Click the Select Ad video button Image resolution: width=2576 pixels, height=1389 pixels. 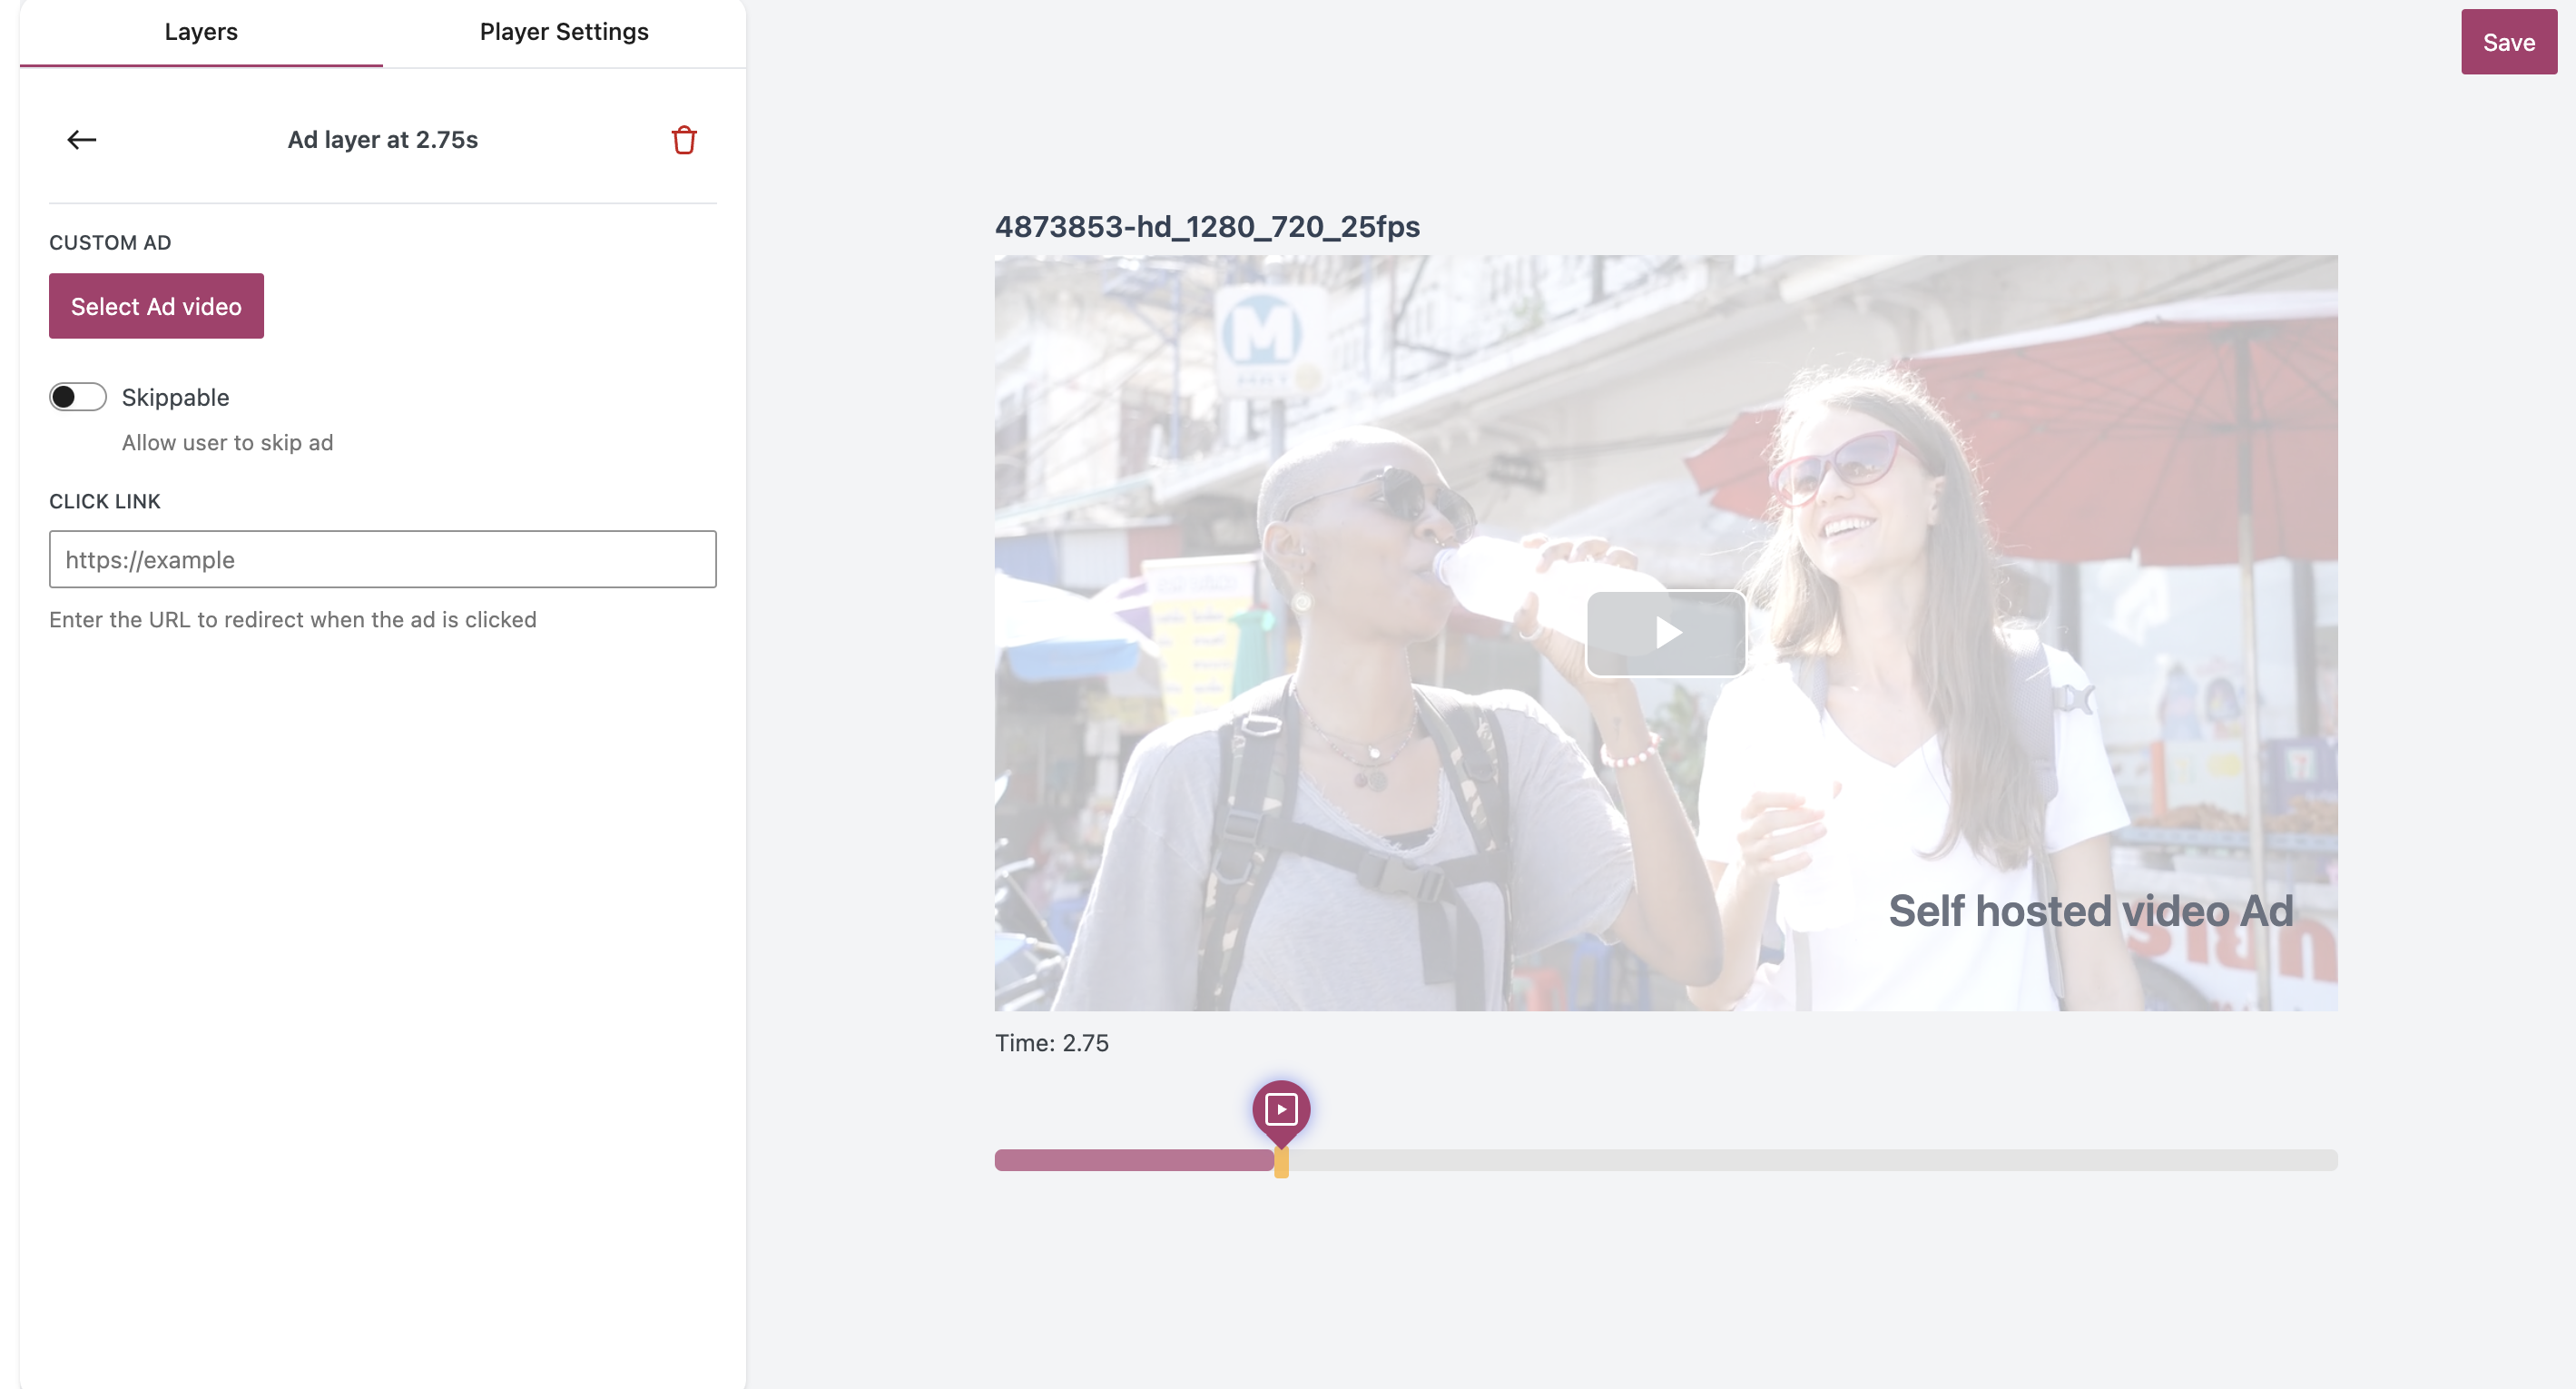pos(156,306)
